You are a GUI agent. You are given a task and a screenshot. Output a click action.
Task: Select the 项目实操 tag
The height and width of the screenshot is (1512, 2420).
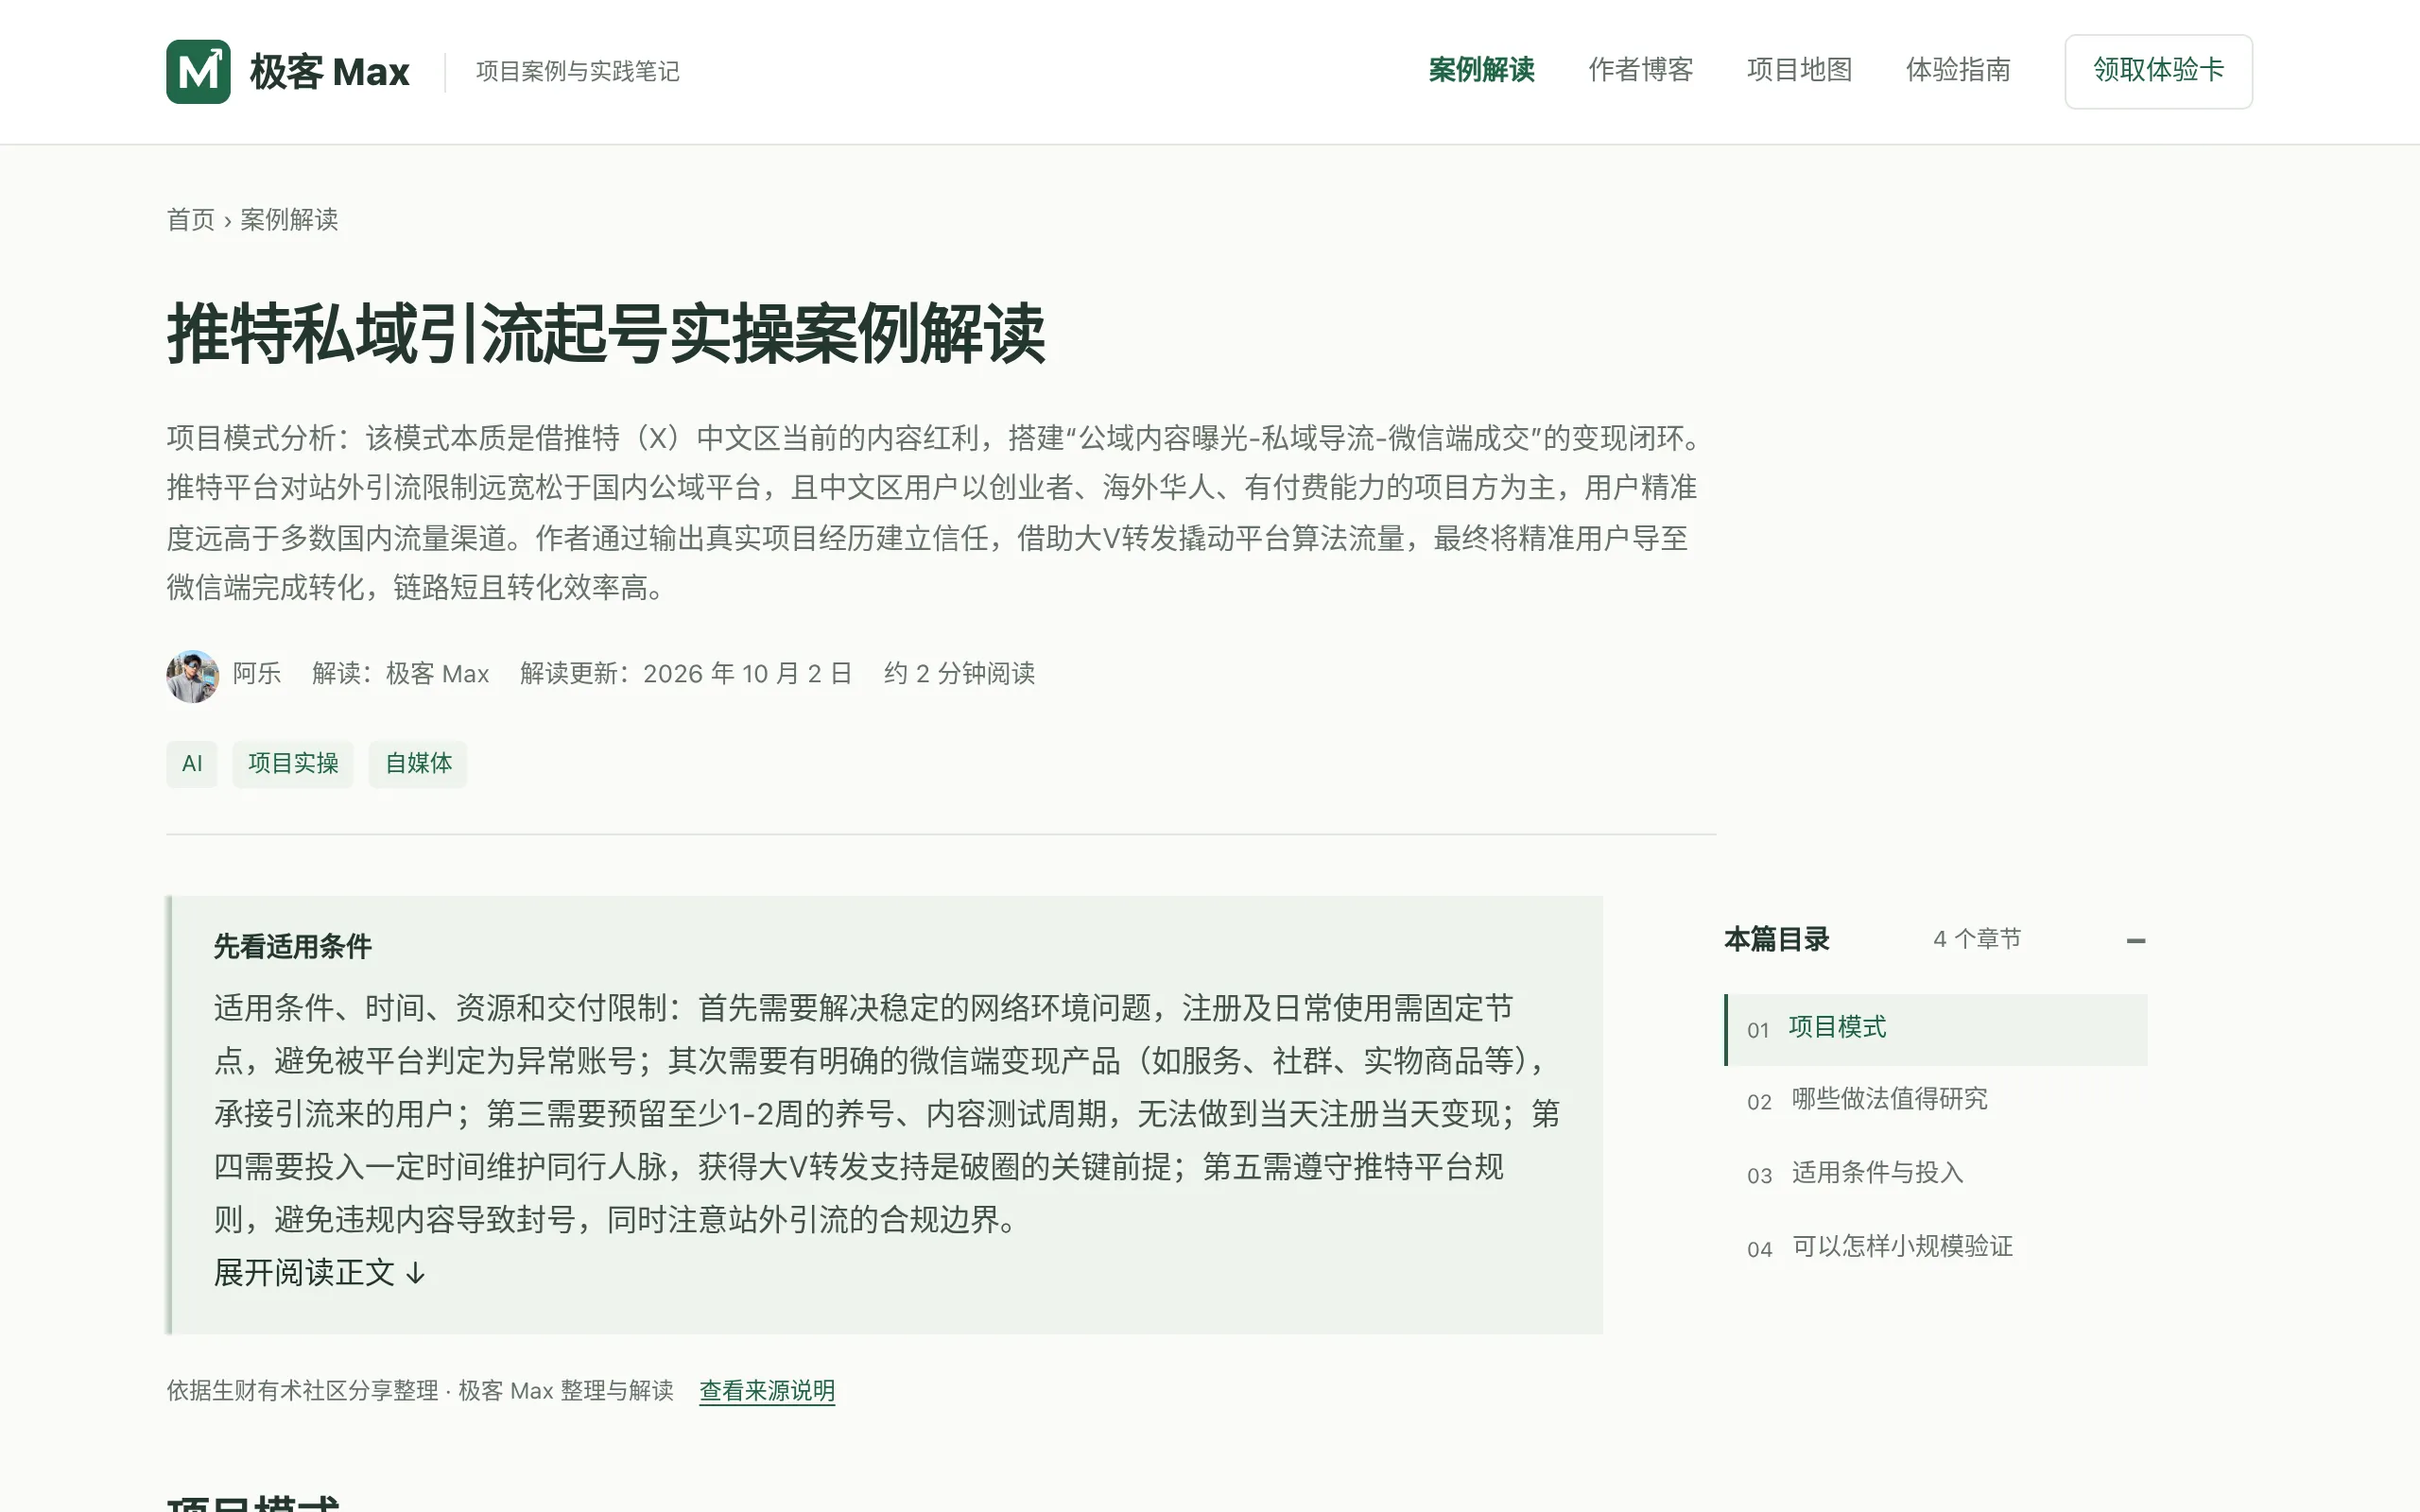click(293, 764)
